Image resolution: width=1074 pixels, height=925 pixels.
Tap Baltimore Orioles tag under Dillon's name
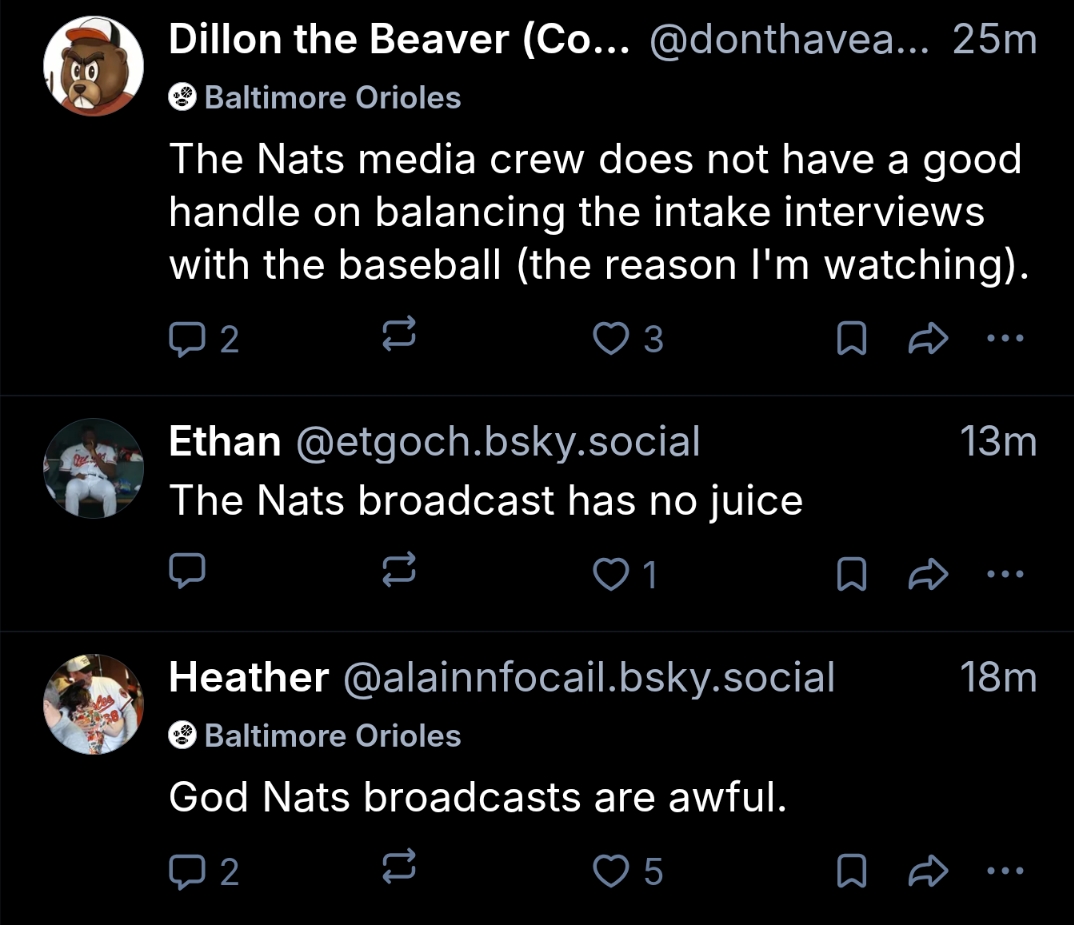(315, 98)
